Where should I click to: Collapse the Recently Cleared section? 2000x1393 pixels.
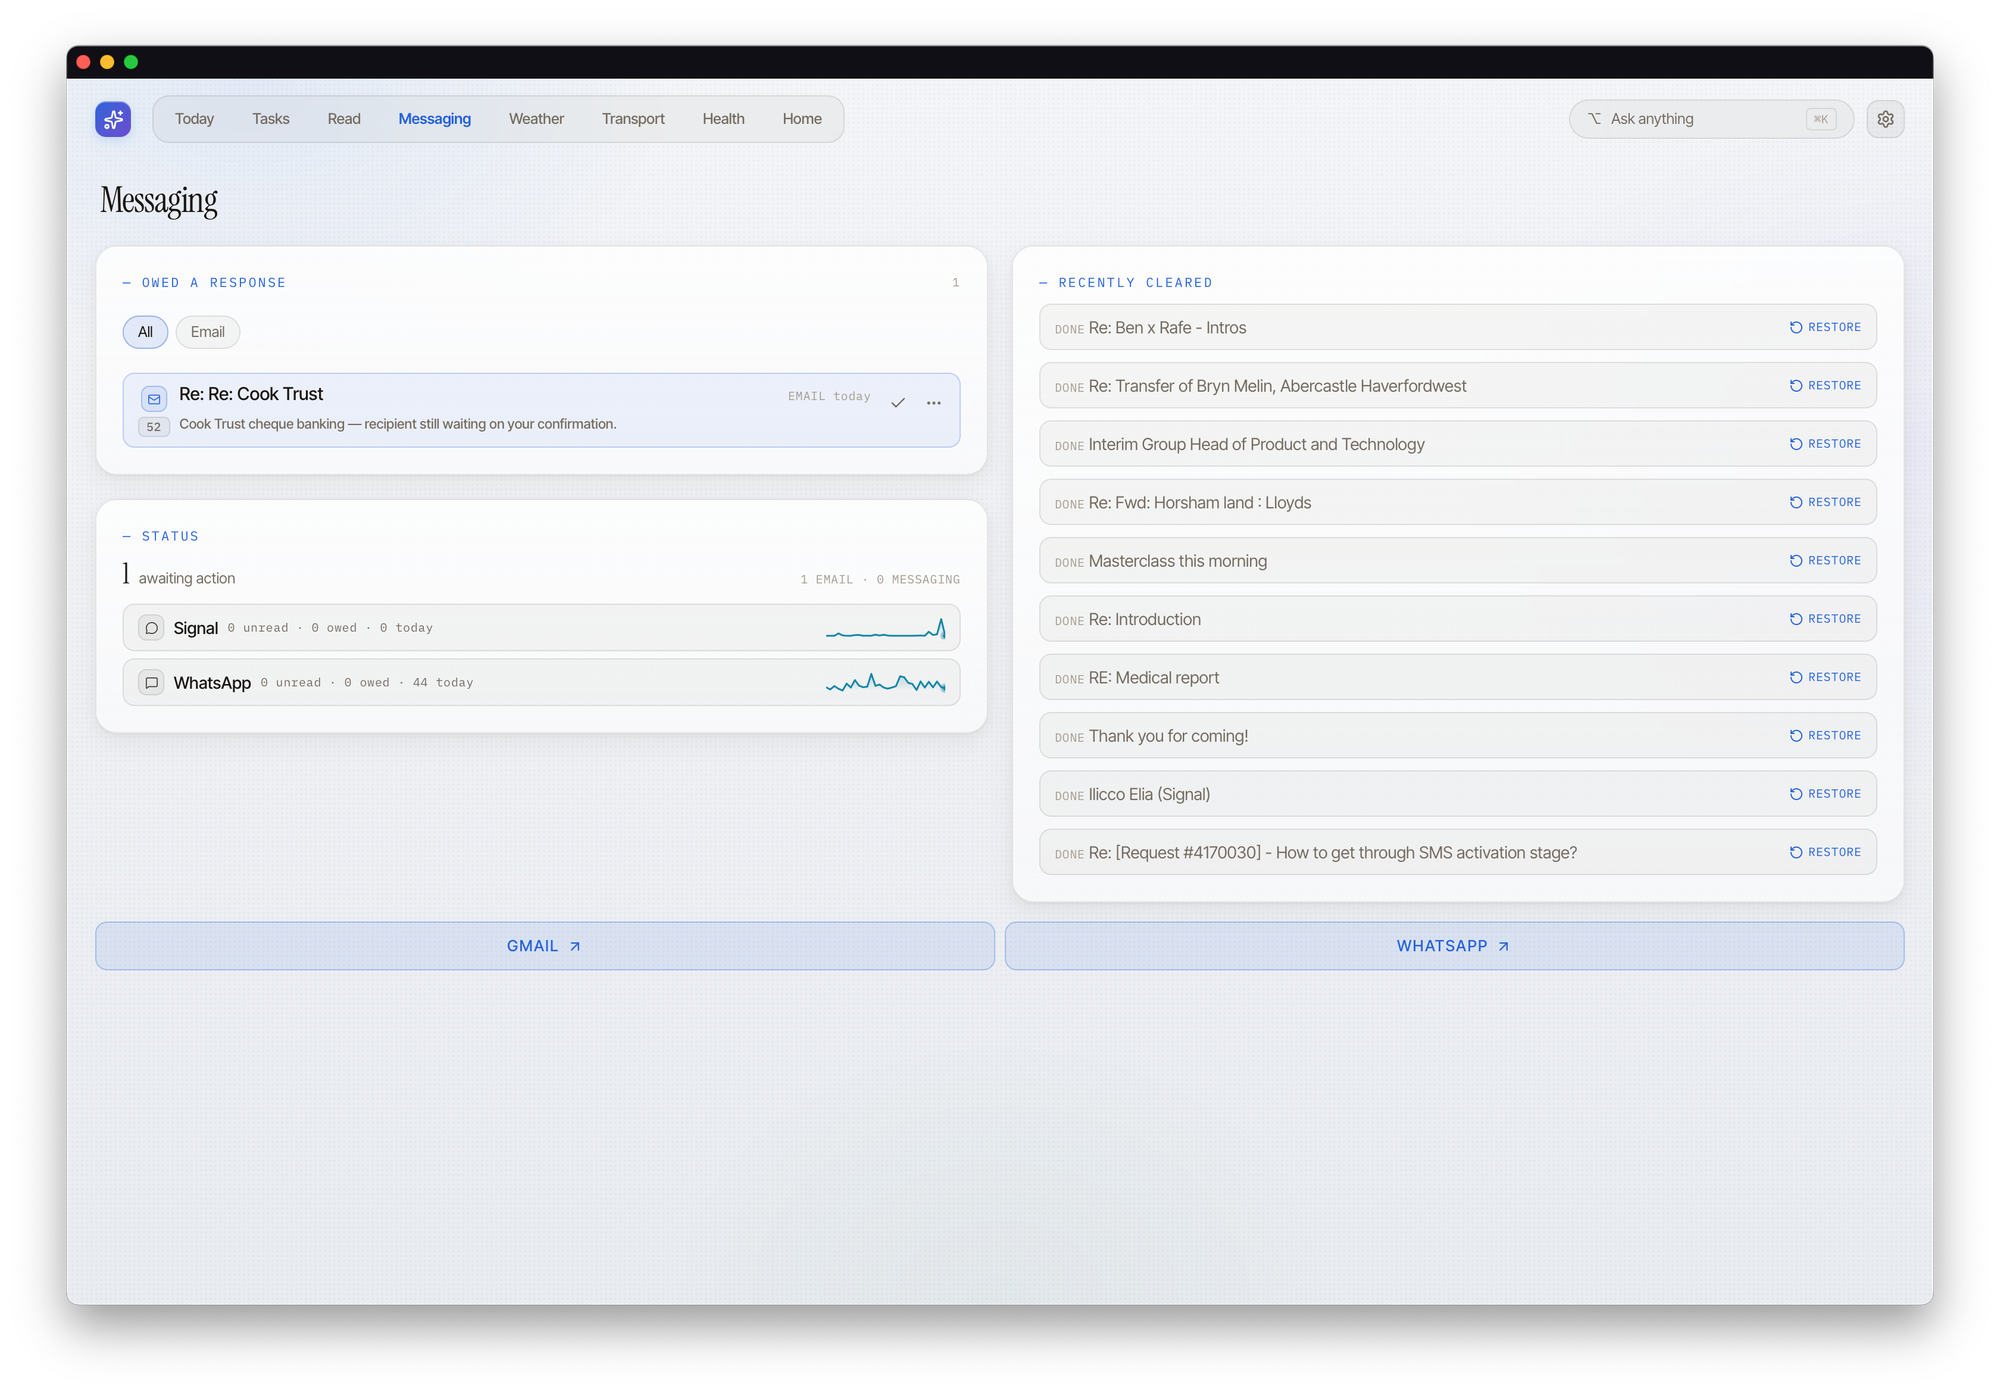coord(1044,283)
